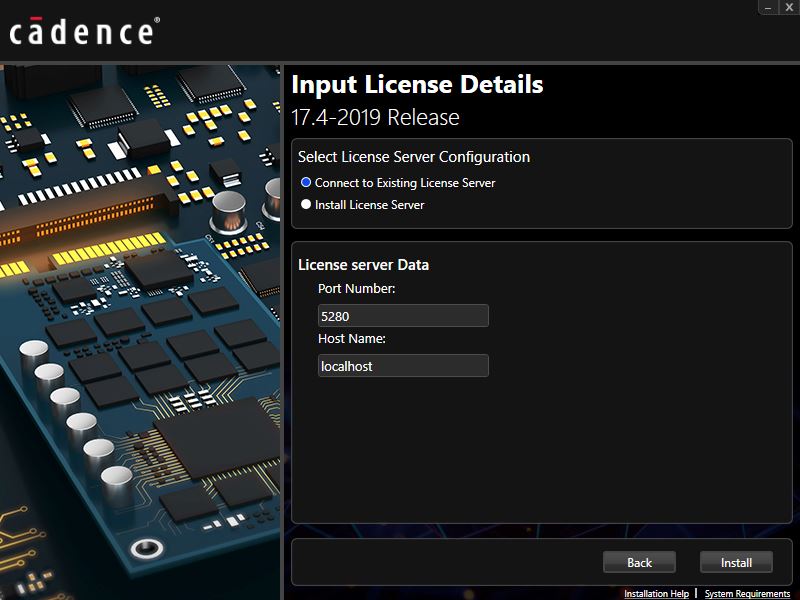Minimize the Cadence installer window

pyautogui.click(x=768, y=7)
